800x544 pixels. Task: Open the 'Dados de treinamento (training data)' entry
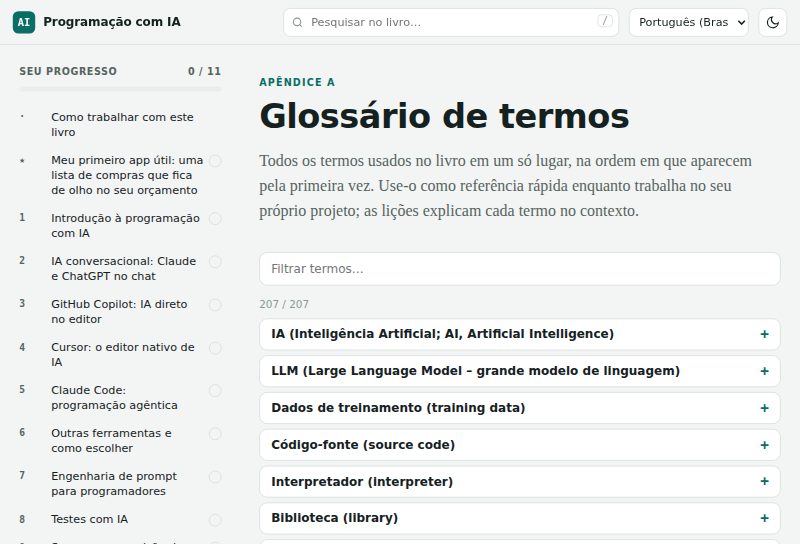coord(398,408)
